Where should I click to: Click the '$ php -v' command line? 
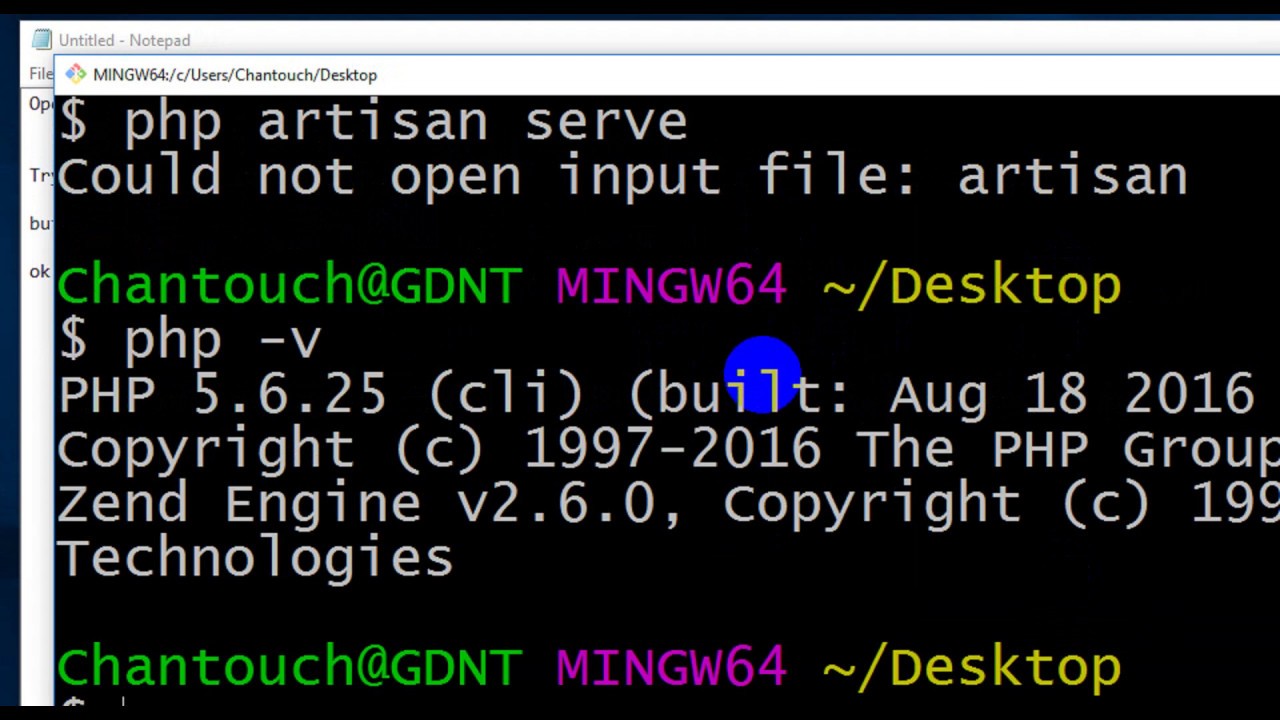pyautogui.click(x=190, y=341)
